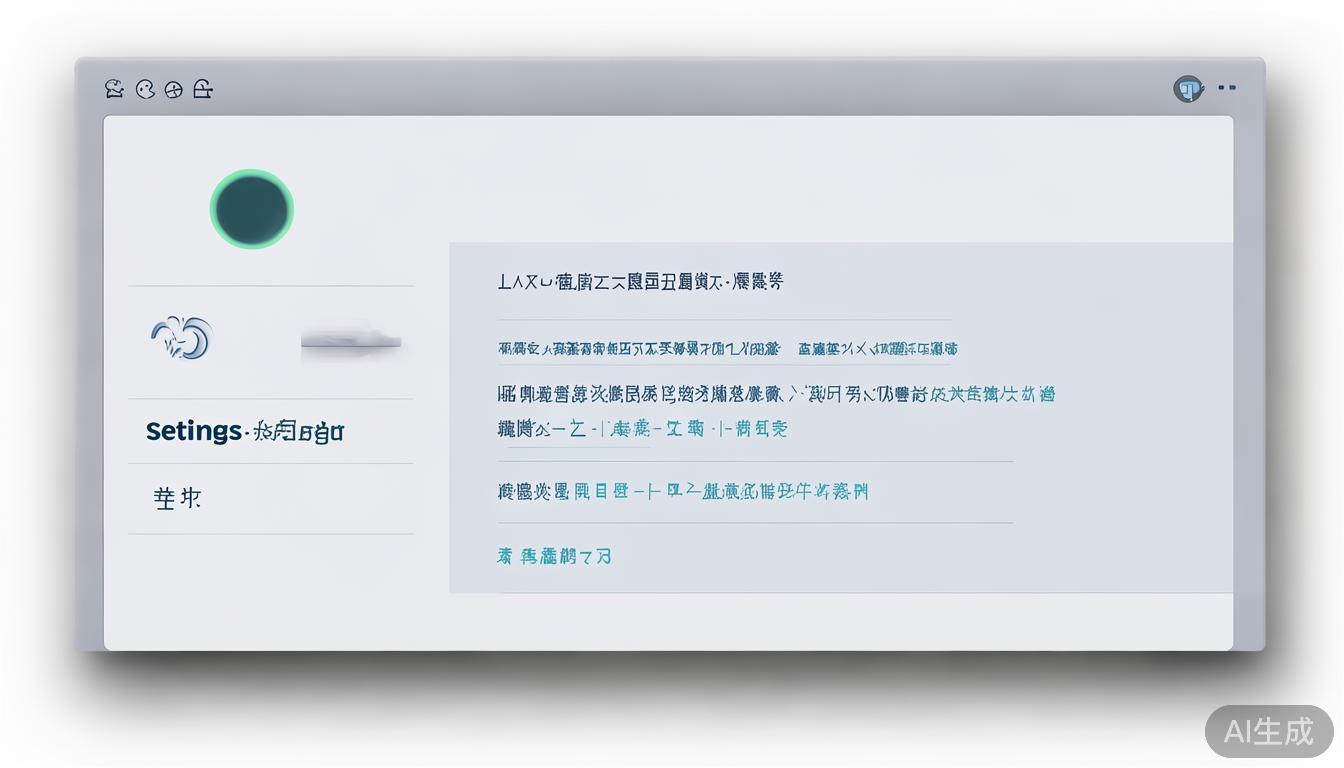Toggle the gray pill switch beside the swirl logo
This screenshot has height=768, width=1344.
click(352, 341)
